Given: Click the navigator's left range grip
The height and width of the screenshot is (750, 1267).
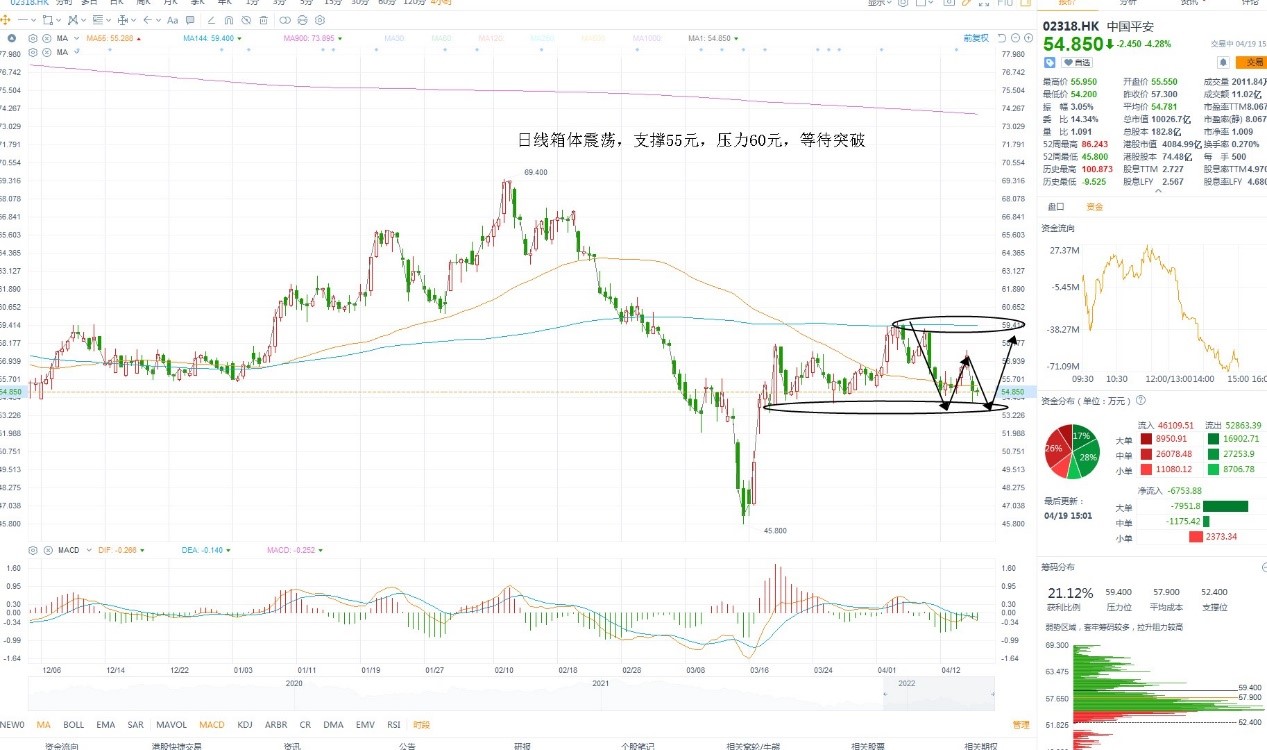Looking at the screenshot, I should pyautogui.click(x=885, y=694).
